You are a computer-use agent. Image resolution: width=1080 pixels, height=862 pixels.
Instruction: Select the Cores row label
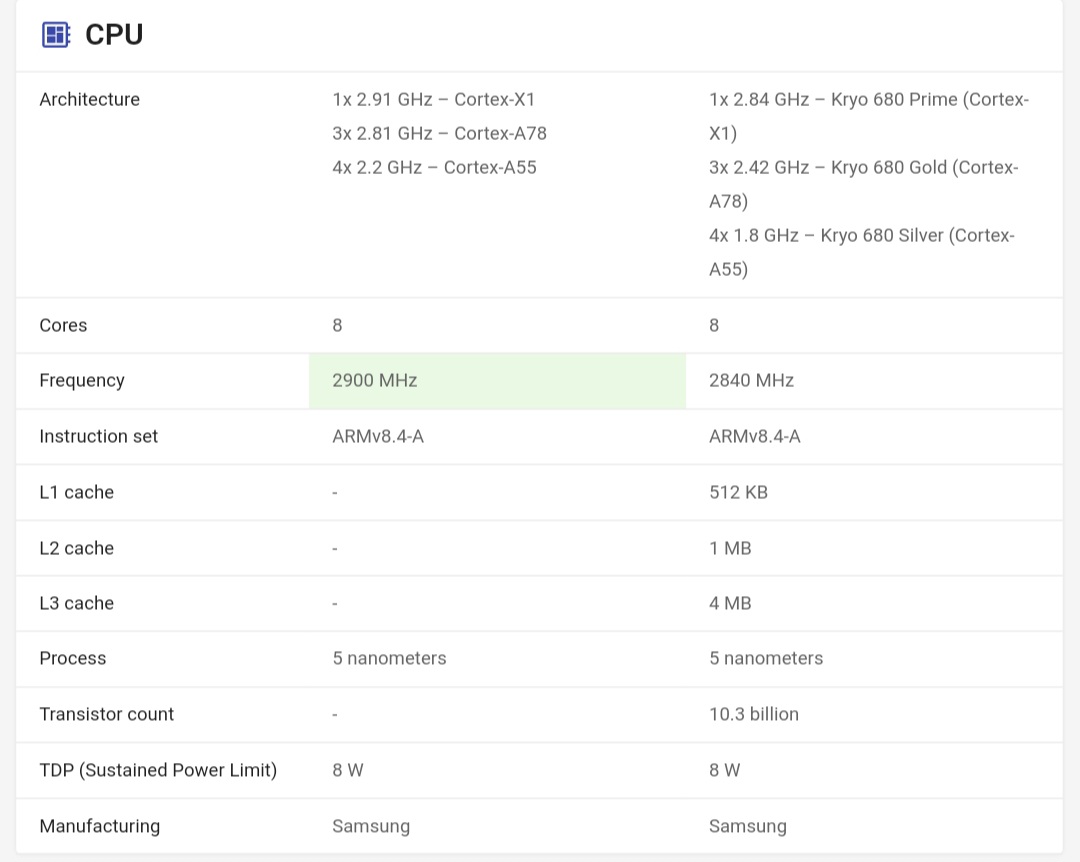[63, 325]
